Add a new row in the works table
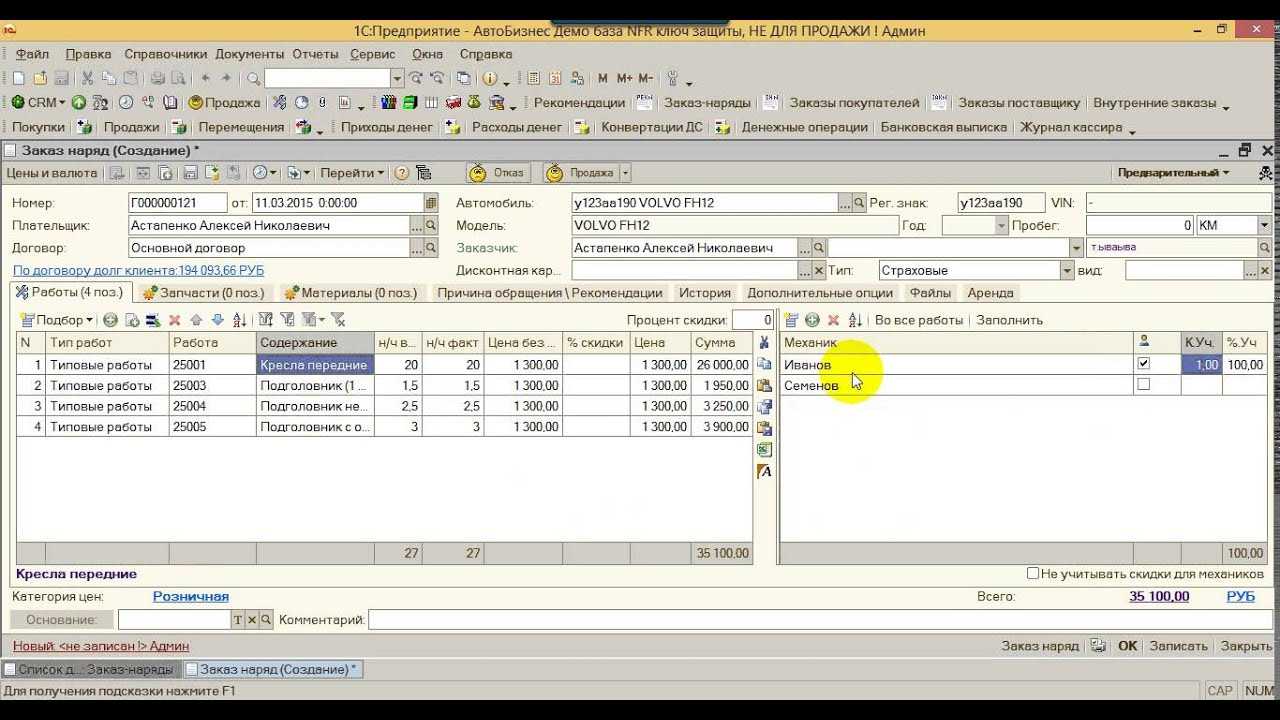The image size is (1280, 720). pyautogui.click(x=110, y=320)
